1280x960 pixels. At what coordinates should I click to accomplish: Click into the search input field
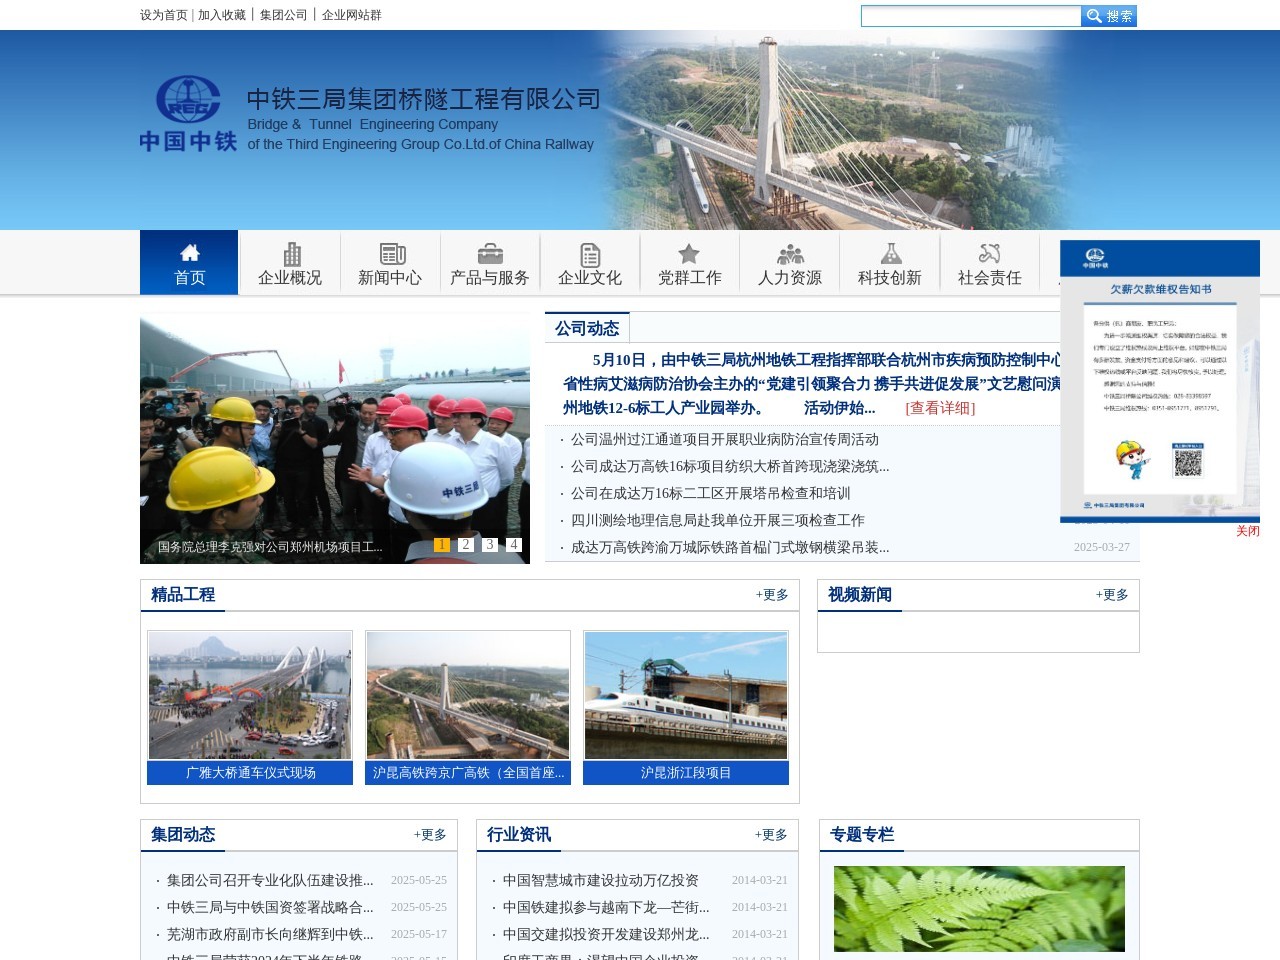tap(971, 16)
